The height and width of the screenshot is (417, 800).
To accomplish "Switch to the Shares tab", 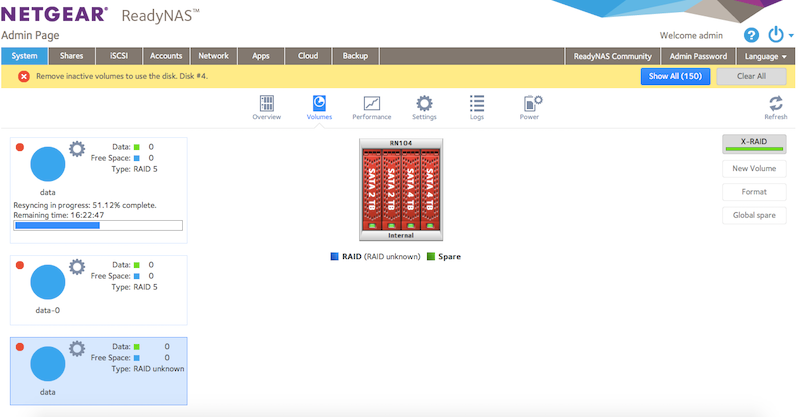I will 72,56.
